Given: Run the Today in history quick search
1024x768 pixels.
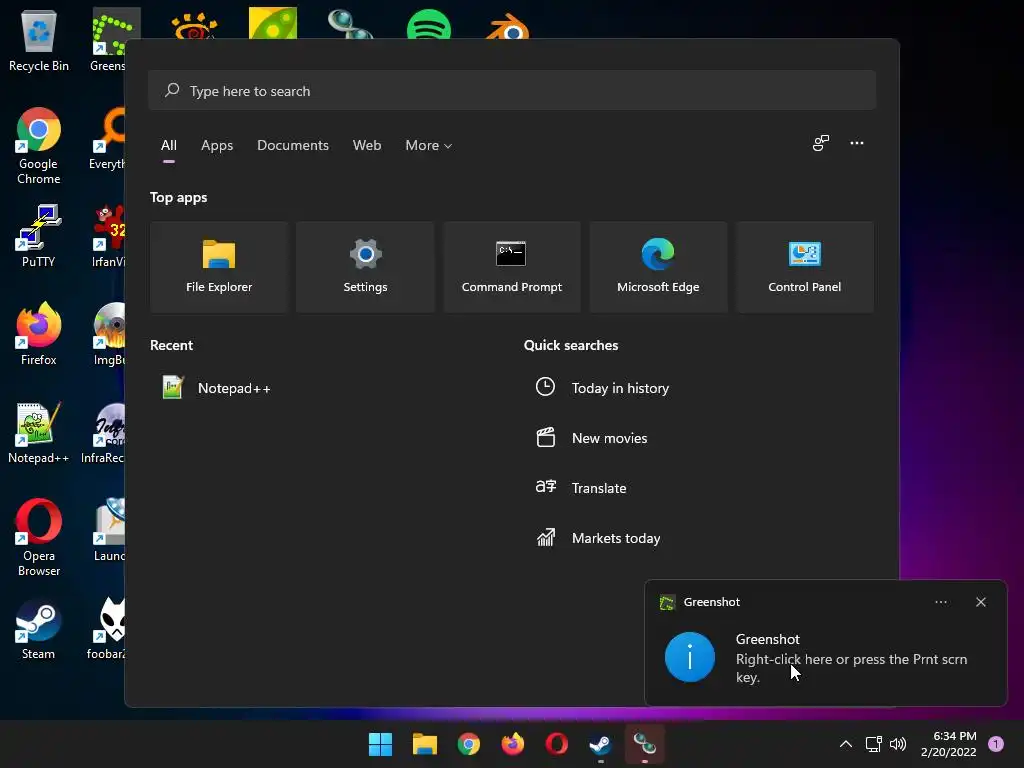Looking at the screenshot, I should [x=602, y=388].
